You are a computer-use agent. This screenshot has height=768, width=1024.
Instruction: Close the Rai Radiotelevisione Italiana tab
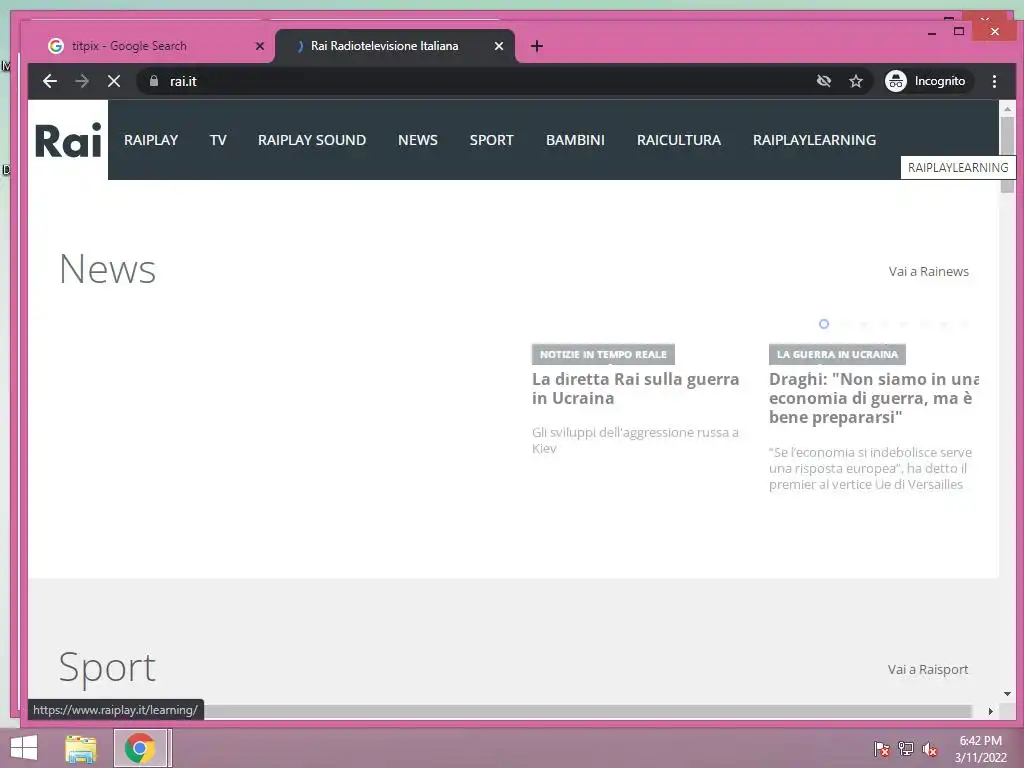[x=498, y=46]
